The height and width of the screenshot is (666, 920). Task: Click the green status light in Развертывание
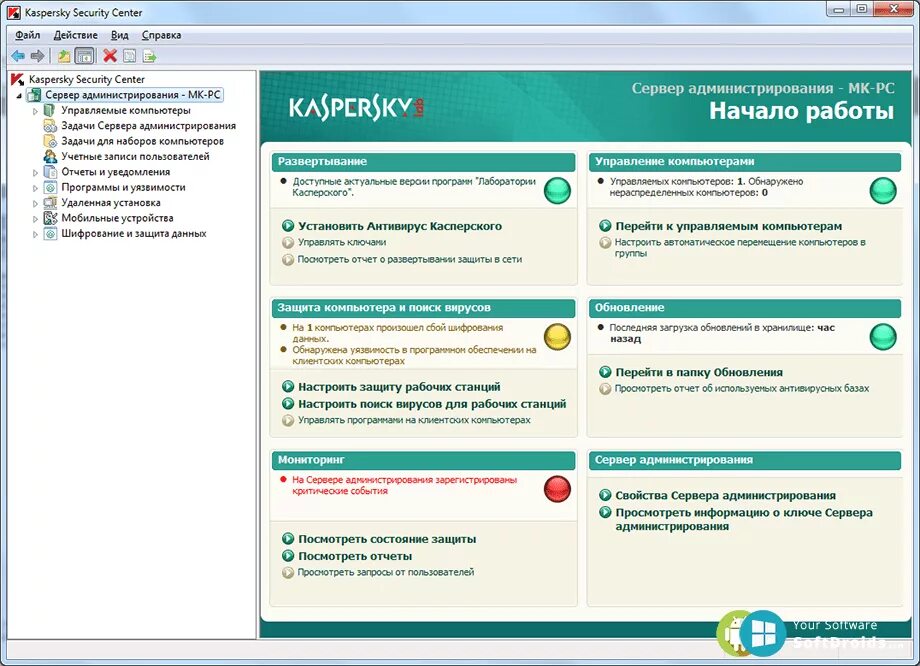[x=557, y=191]
